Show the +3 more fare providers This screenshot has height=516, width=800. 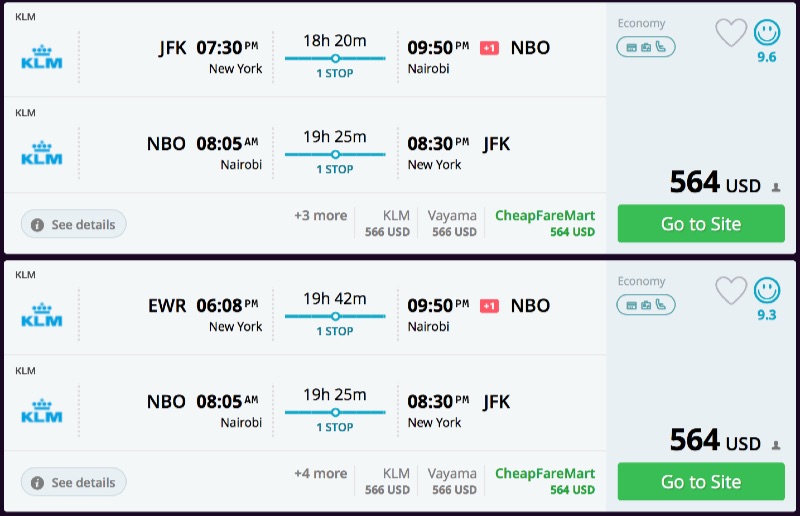pyautogui.click(x=320, y=215)
